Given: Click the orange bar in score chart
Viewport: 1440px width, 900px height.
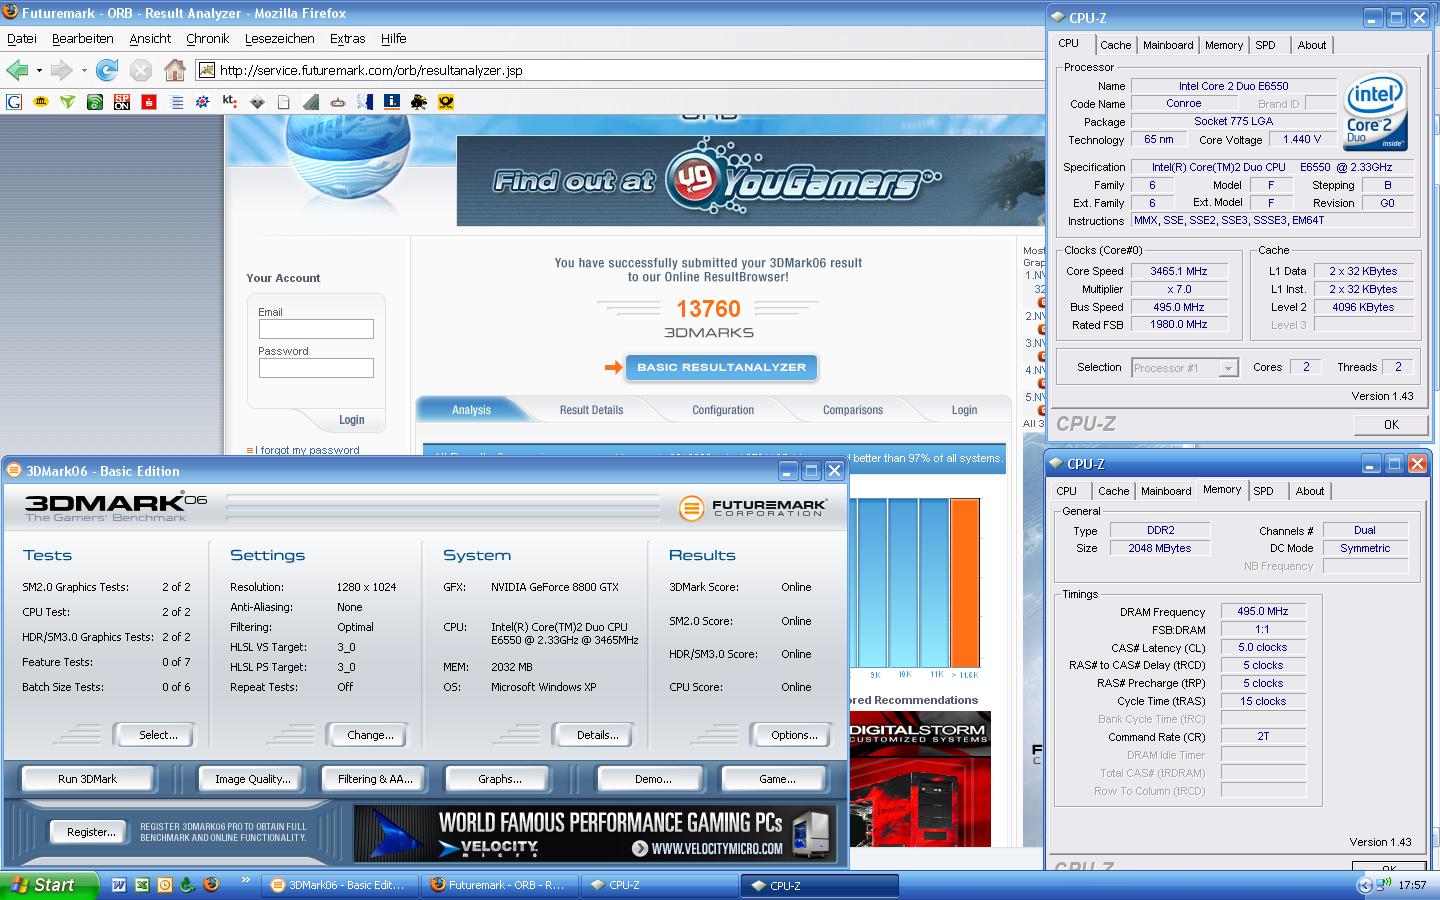Looking at the screenshot, I should (x=965, y=583).
